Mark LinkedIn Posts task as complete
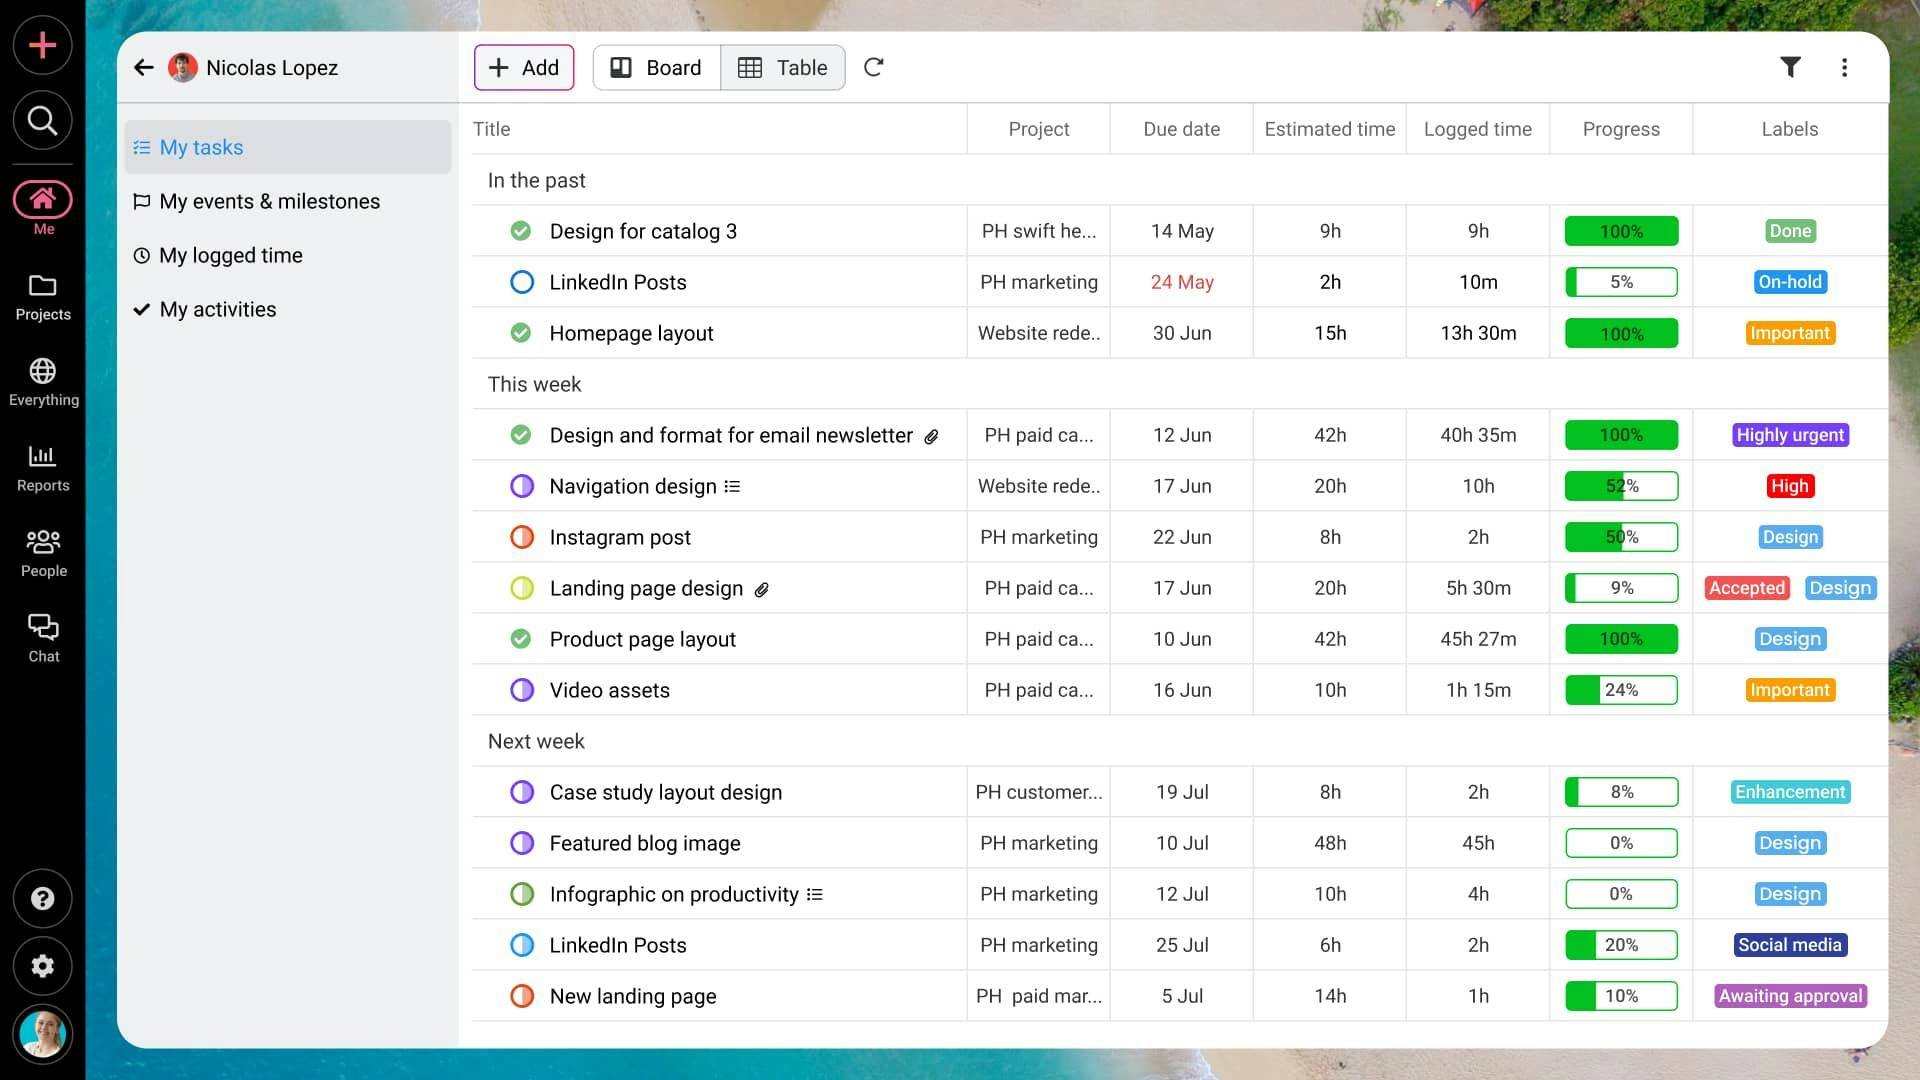1920x1080 pixels. click(522, 282)
